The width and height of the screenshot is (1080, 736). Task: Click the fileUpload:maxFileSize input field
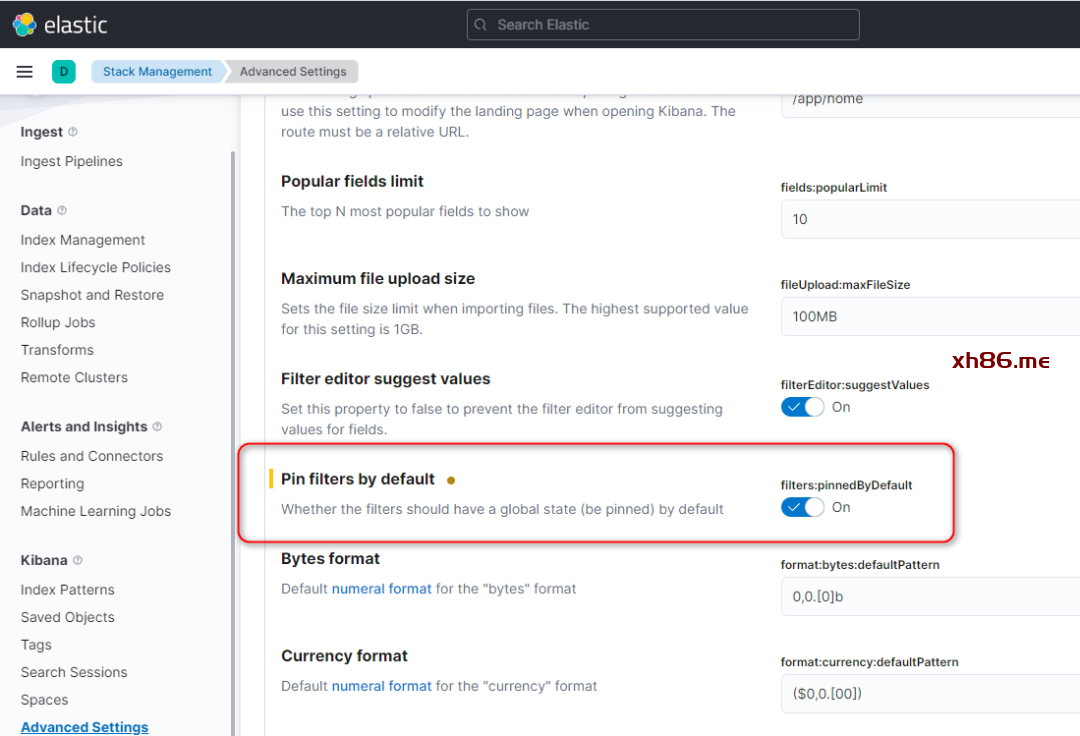[x=930, y=316]
